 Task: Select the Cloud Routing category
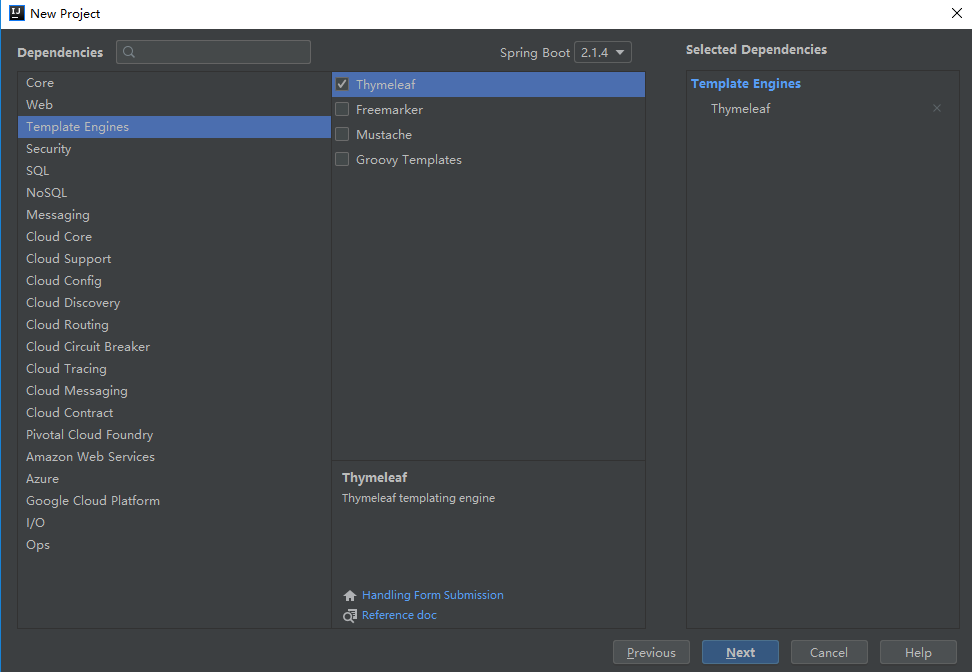[174, 325]
